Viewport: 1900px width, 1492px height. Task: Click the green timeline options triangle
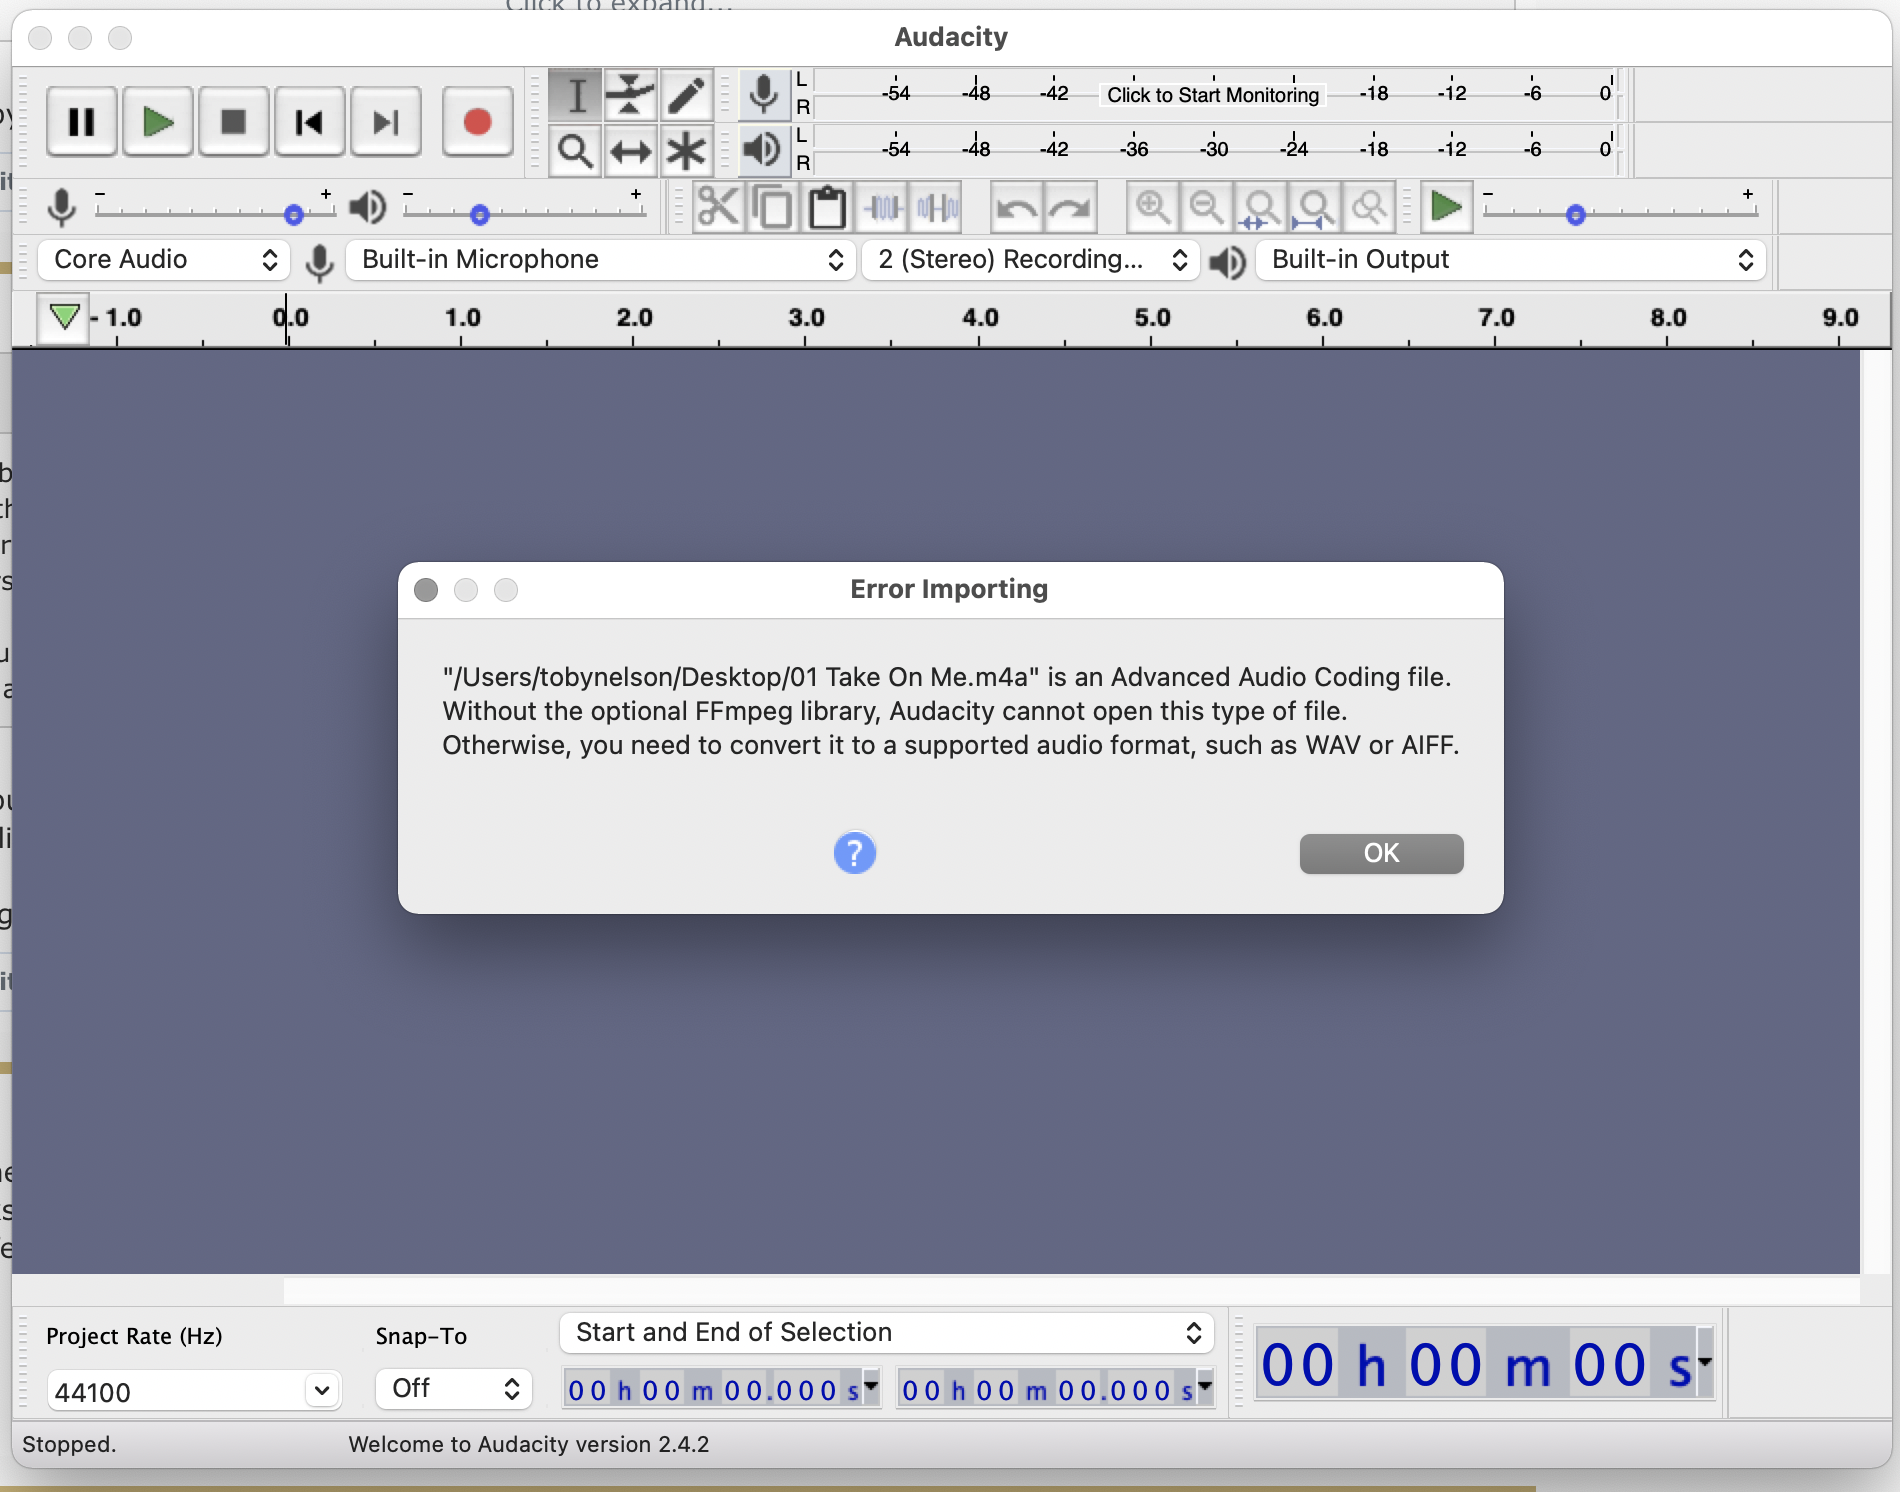[64, 318]
